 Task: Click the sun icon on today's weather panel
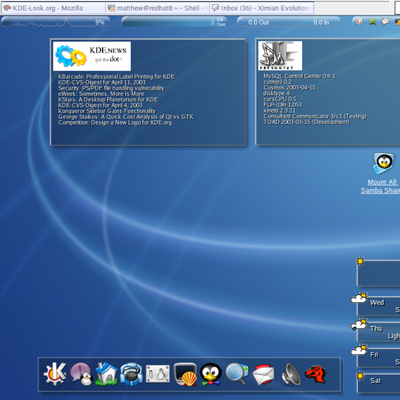(360, 261)
